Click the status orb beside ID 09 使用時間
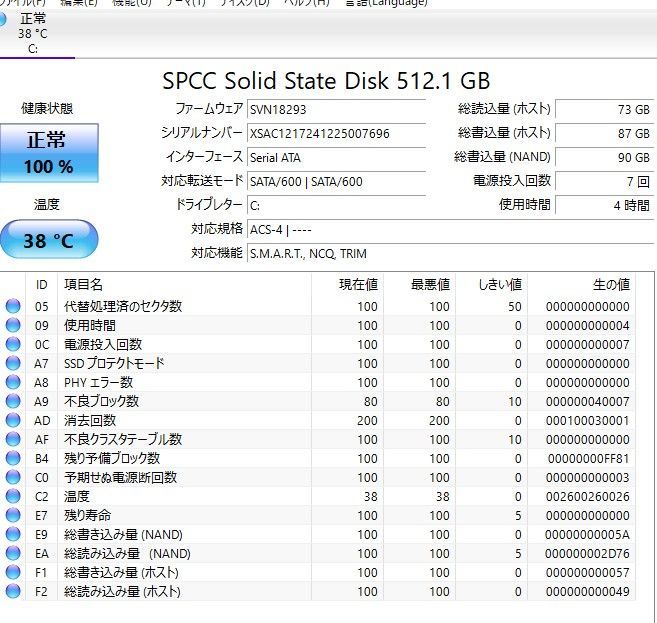Screen dimensions: 657x623 13,326
